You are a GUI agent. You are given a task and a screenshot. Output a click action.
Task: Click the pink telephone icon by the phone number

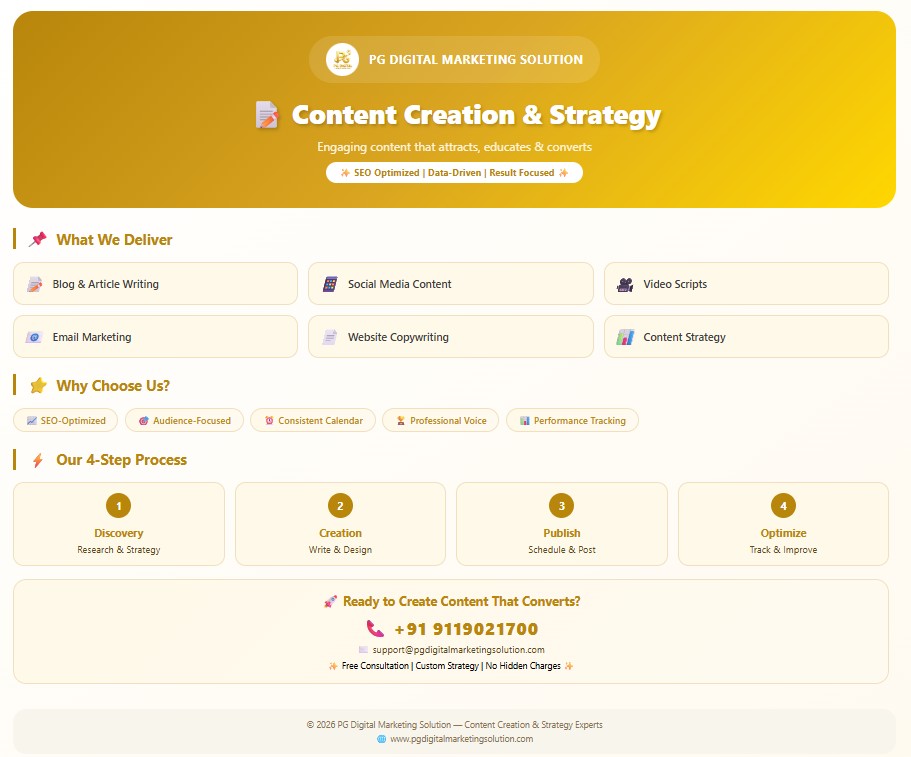click(x=375, y=629)
